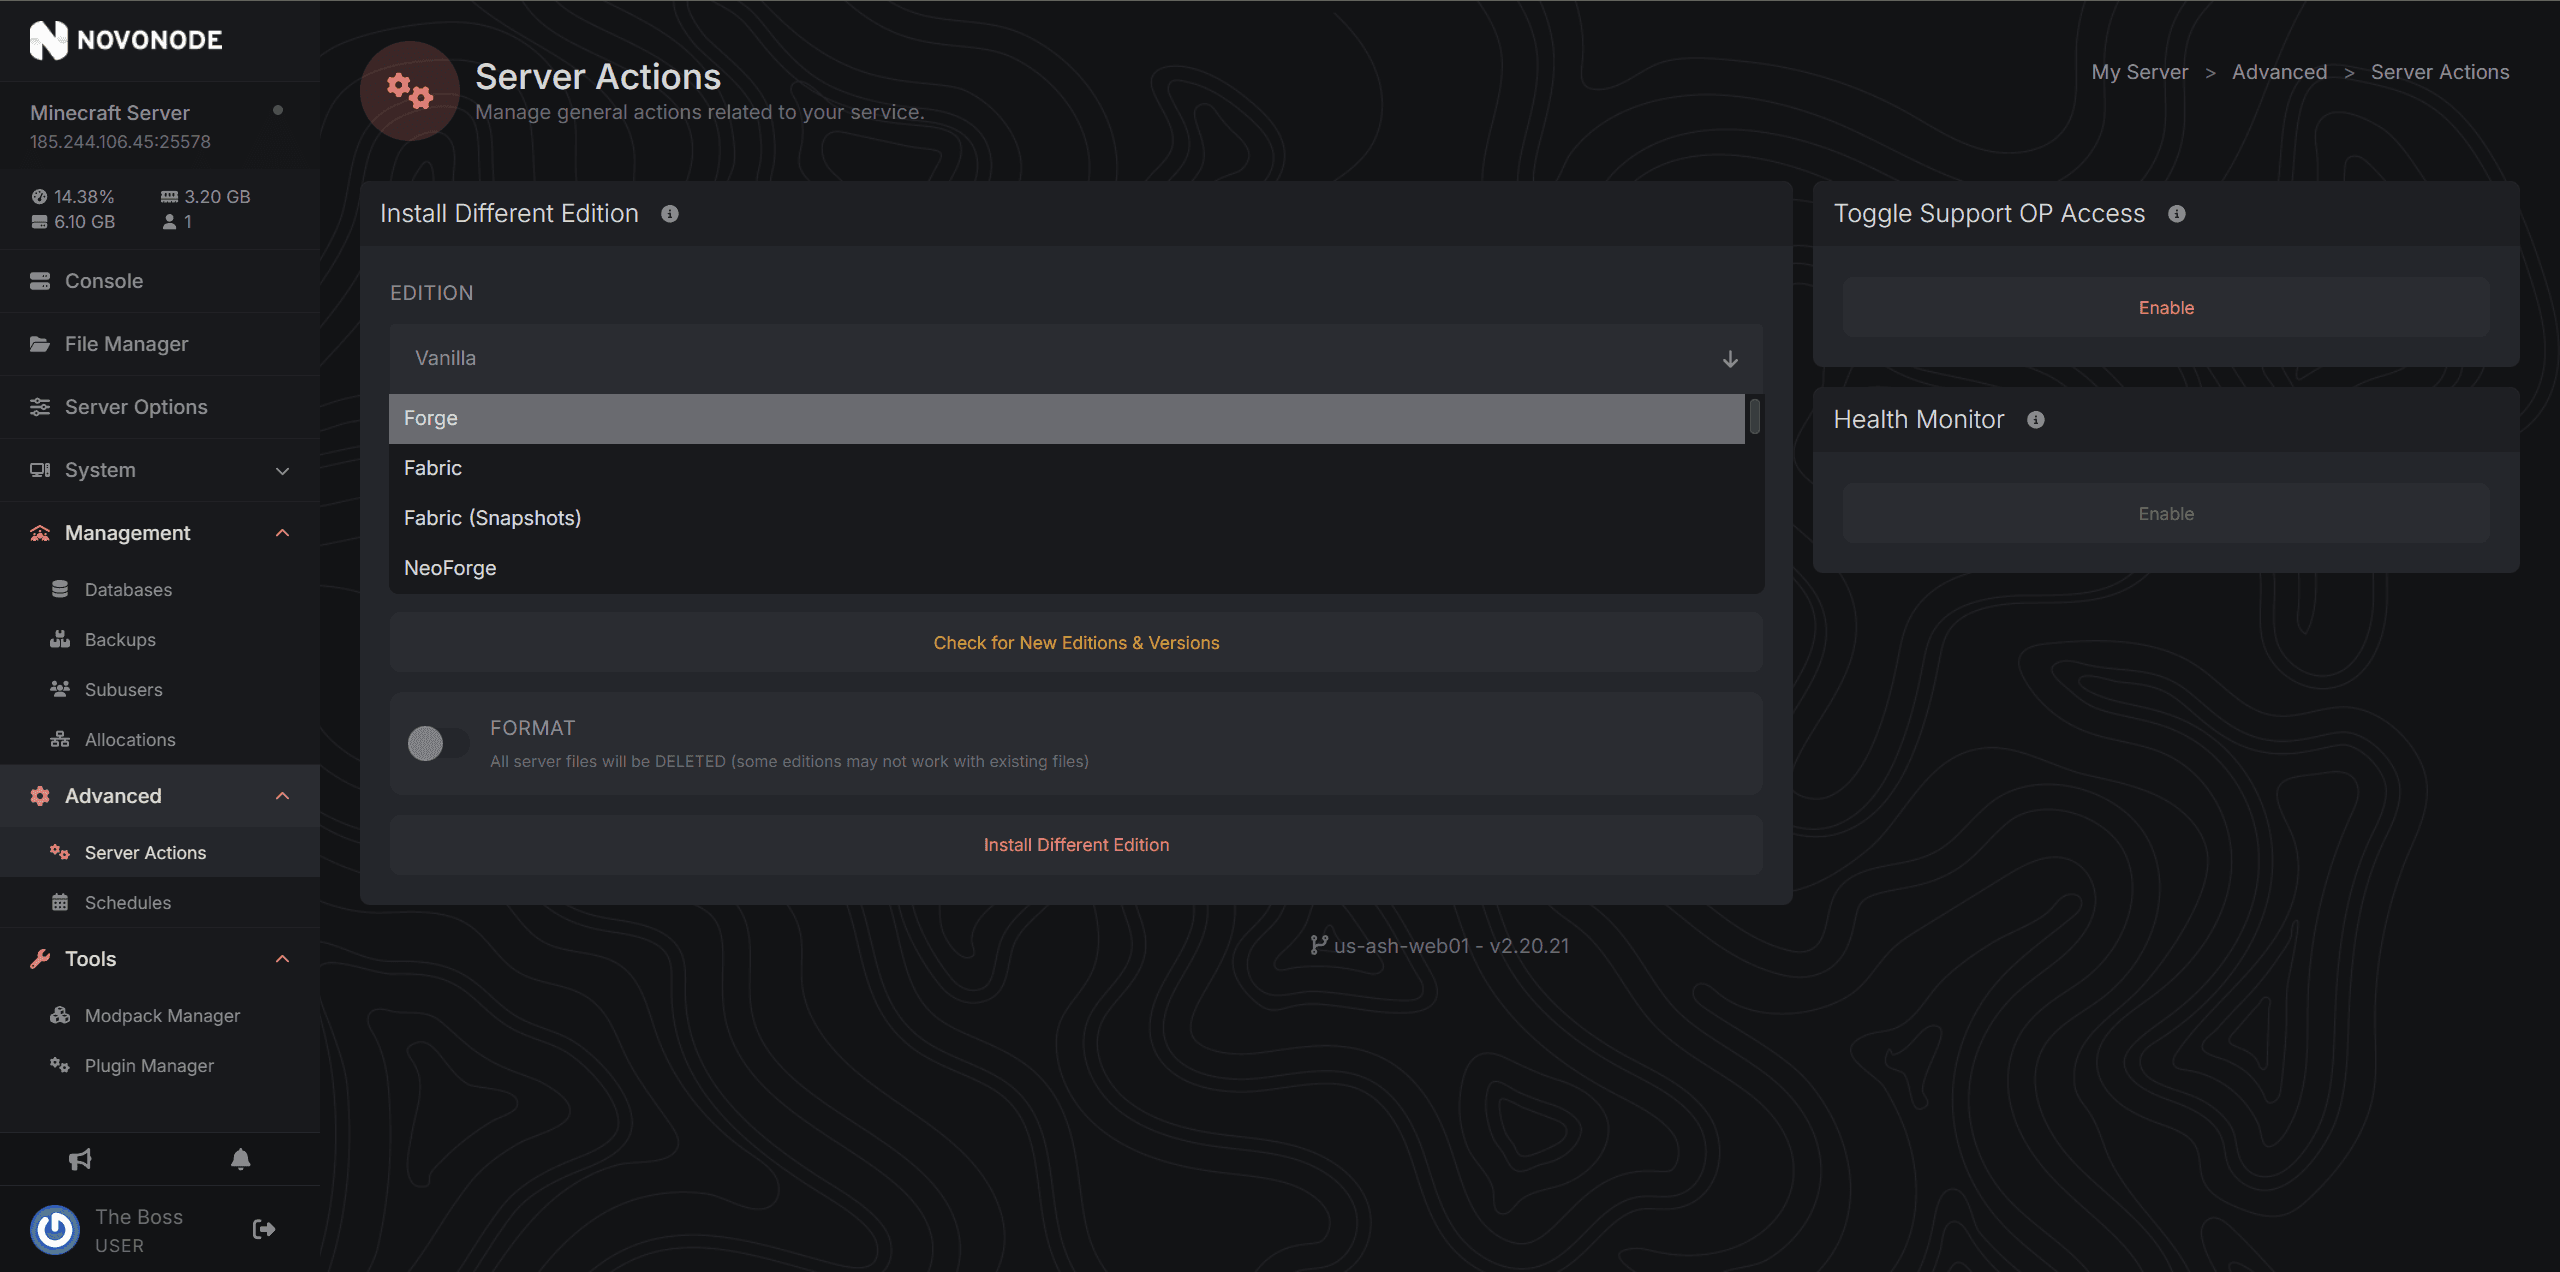Viewport: 2560px width, 1272px height.
Task: Collapse the Management section
Action: click(x=281, y=533)
